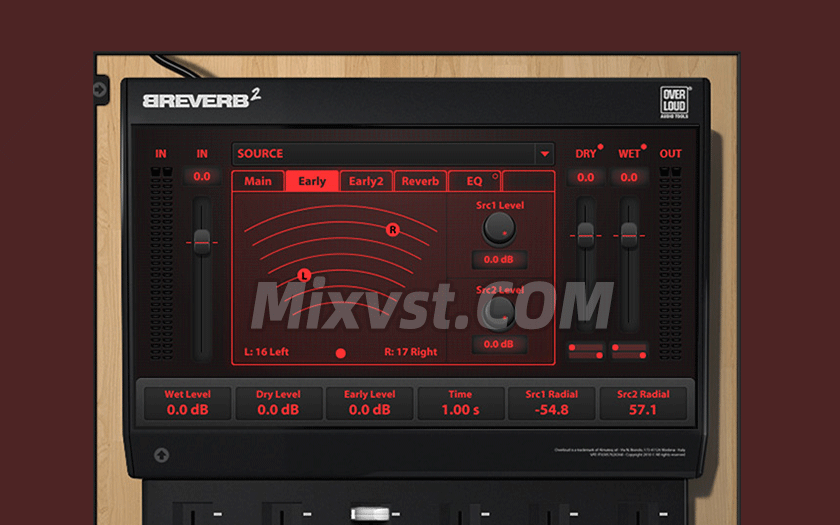Toggle the red indicator next to WET
The image size is (840, 525).
644,147
